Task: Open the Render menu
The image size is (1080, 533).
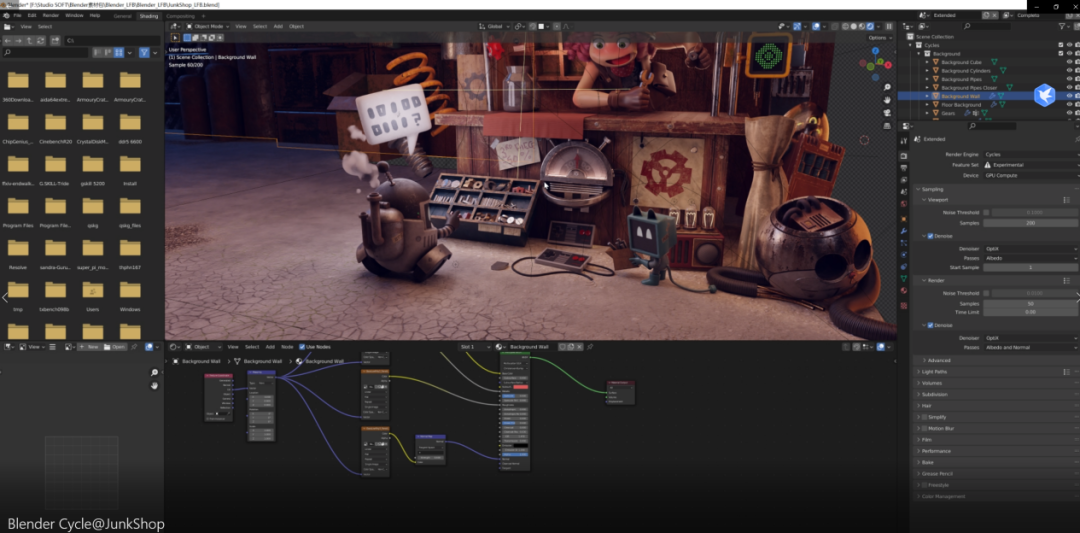Action: point(51,15)
